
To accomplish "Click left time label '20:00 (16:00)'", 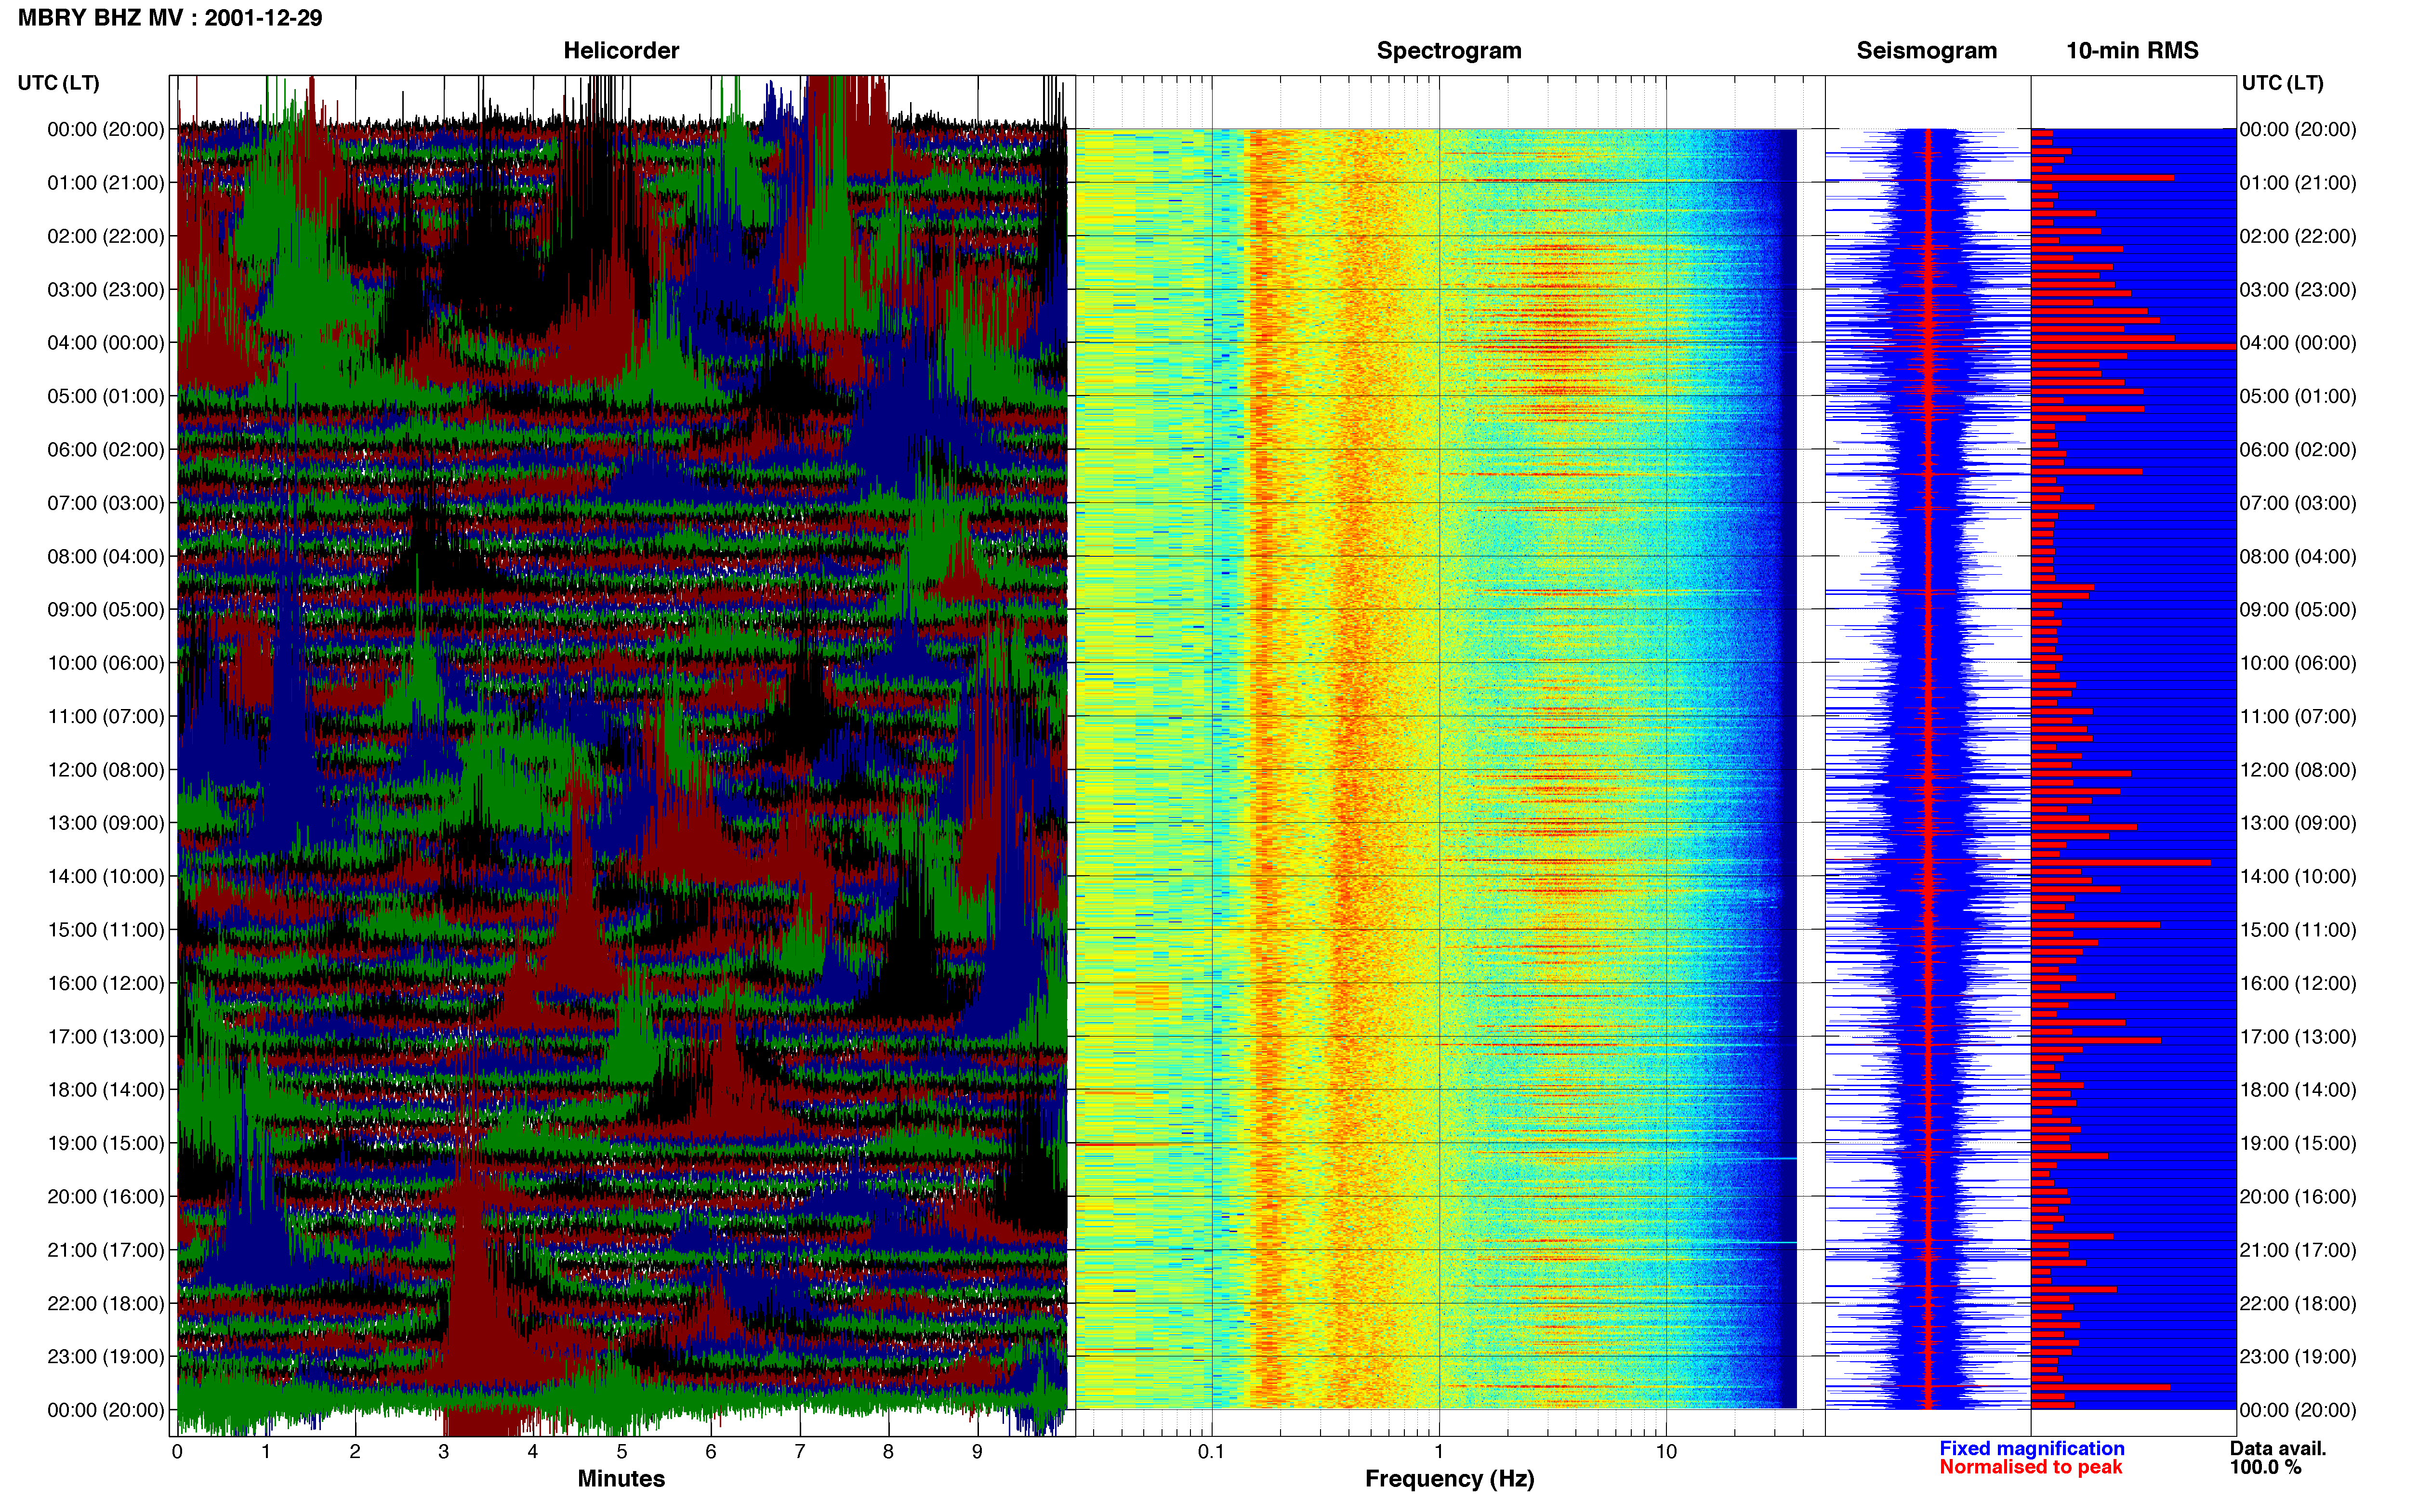I will point(106,1197).
